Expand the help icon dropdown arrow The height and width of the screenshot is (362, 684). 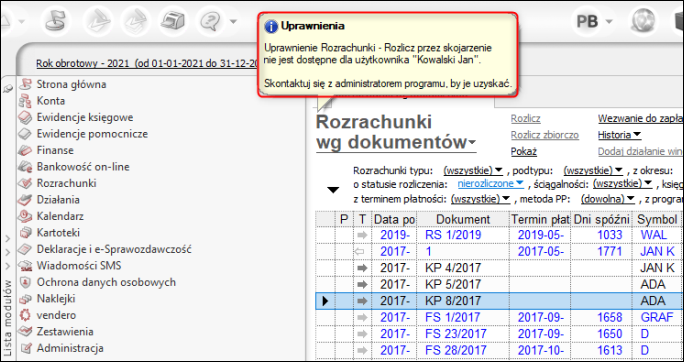pyautogui.click(x=234, y=21)
